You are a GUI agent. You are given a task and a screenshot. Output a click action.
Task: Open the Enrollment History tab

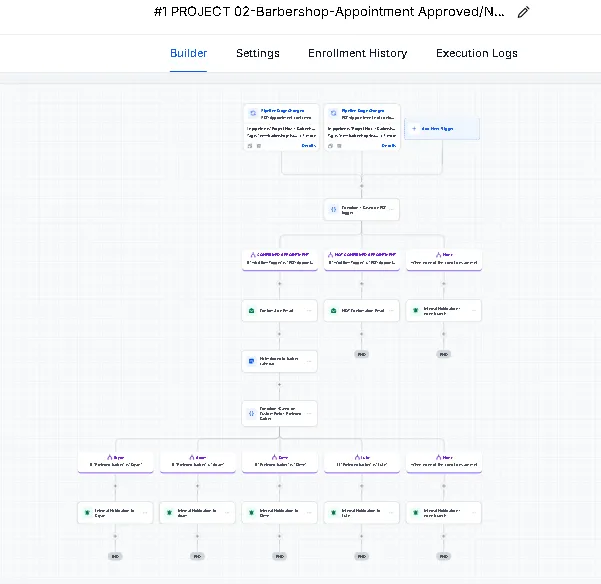point(357,53)
